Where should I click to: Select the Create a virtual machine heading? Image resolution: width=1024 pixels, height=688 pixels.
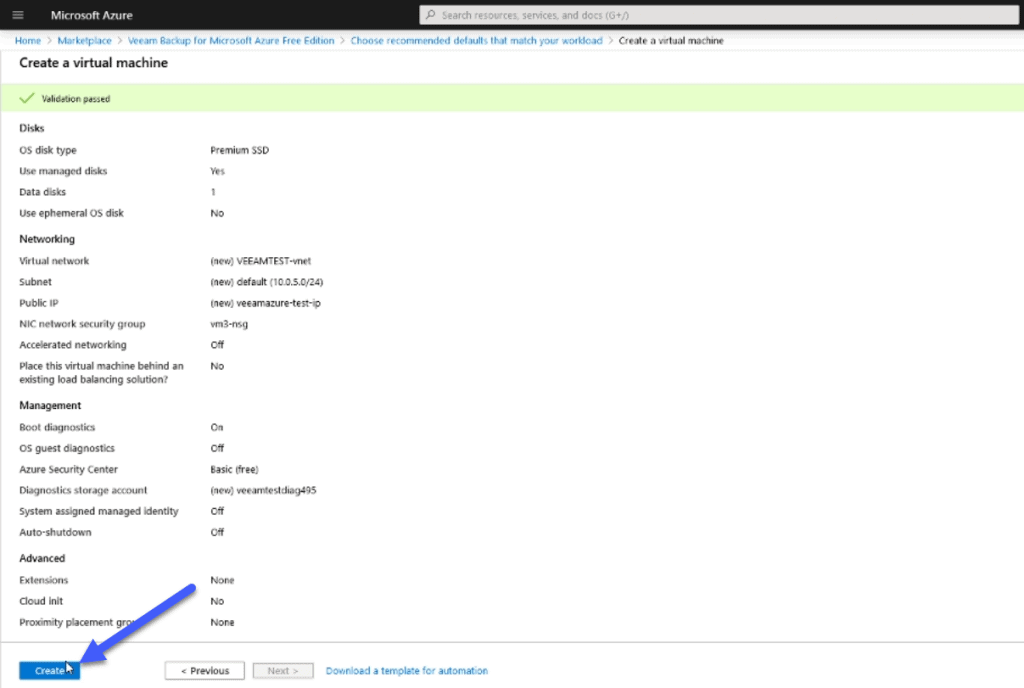93,63
